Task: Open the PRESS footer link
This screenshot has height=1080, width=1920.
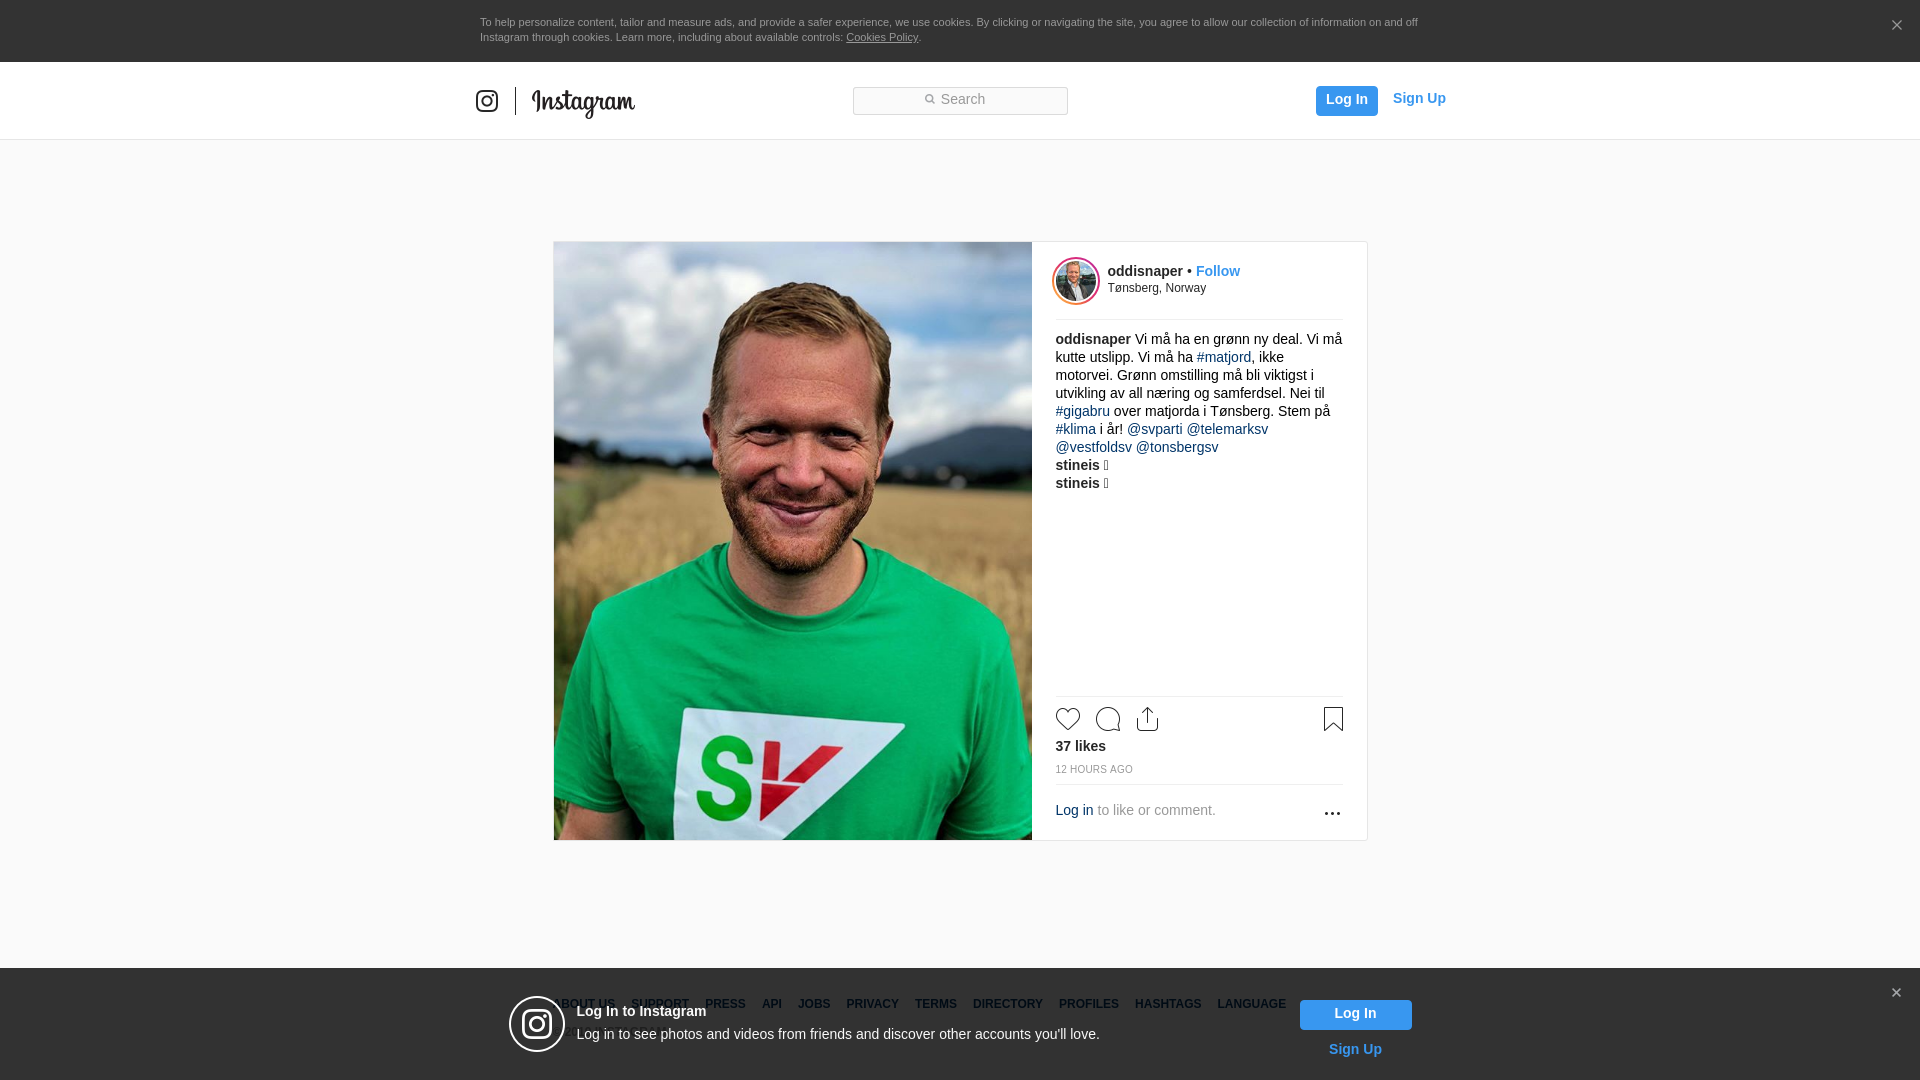Action: tap(725, 1004)
